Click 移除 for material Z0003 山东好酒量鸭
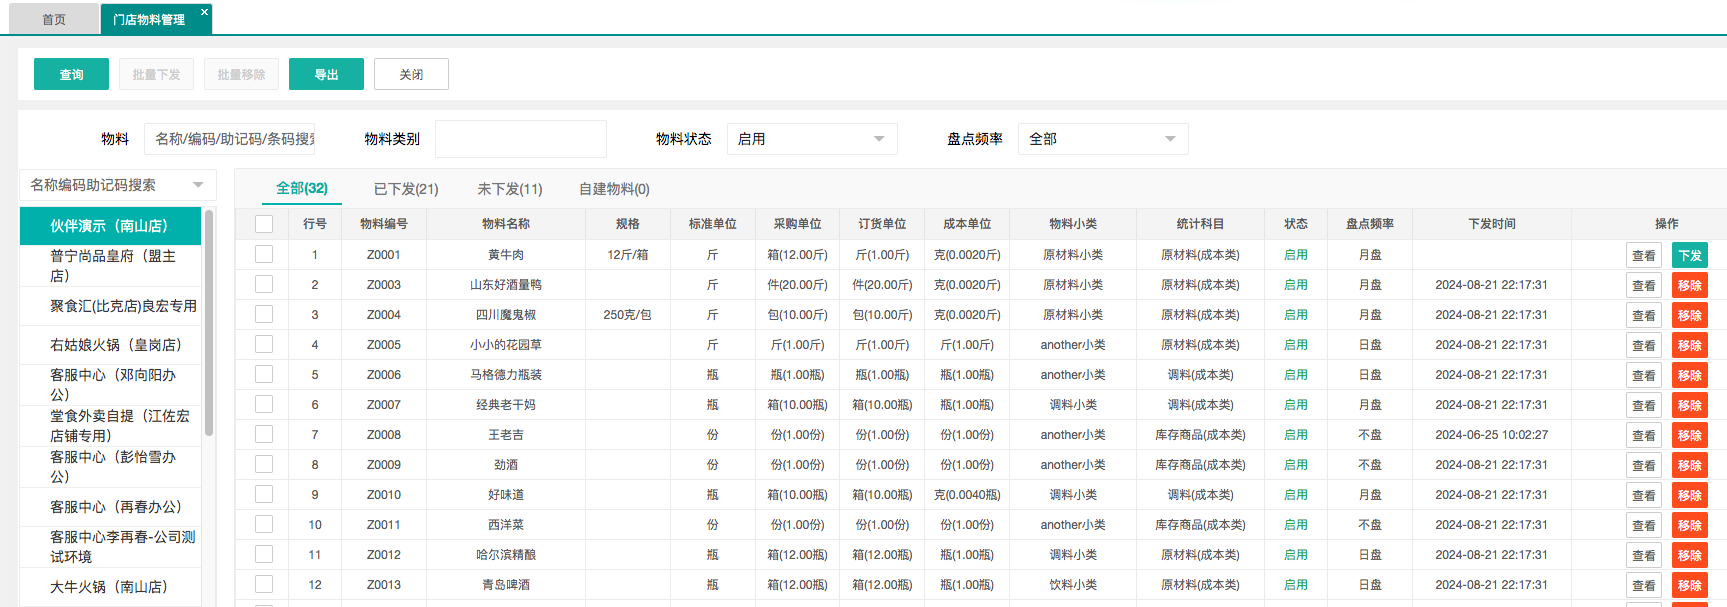This screenshot has width=1727, height=607. pyautogui.click(x=1689, y=285)
